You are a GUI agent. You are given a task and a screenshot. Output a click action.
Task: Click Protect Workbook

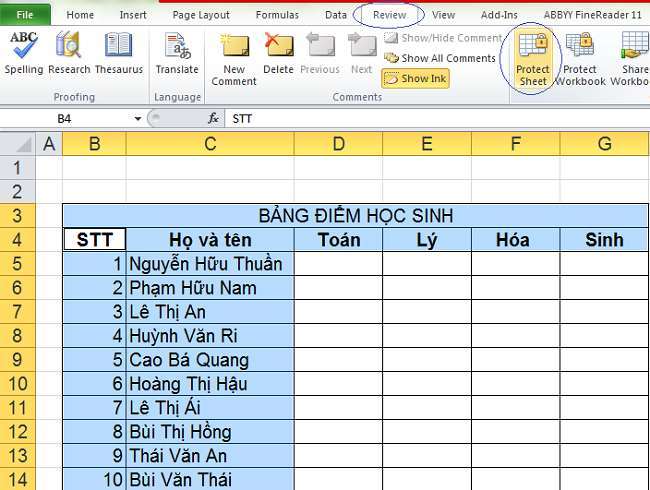point(580,59)
